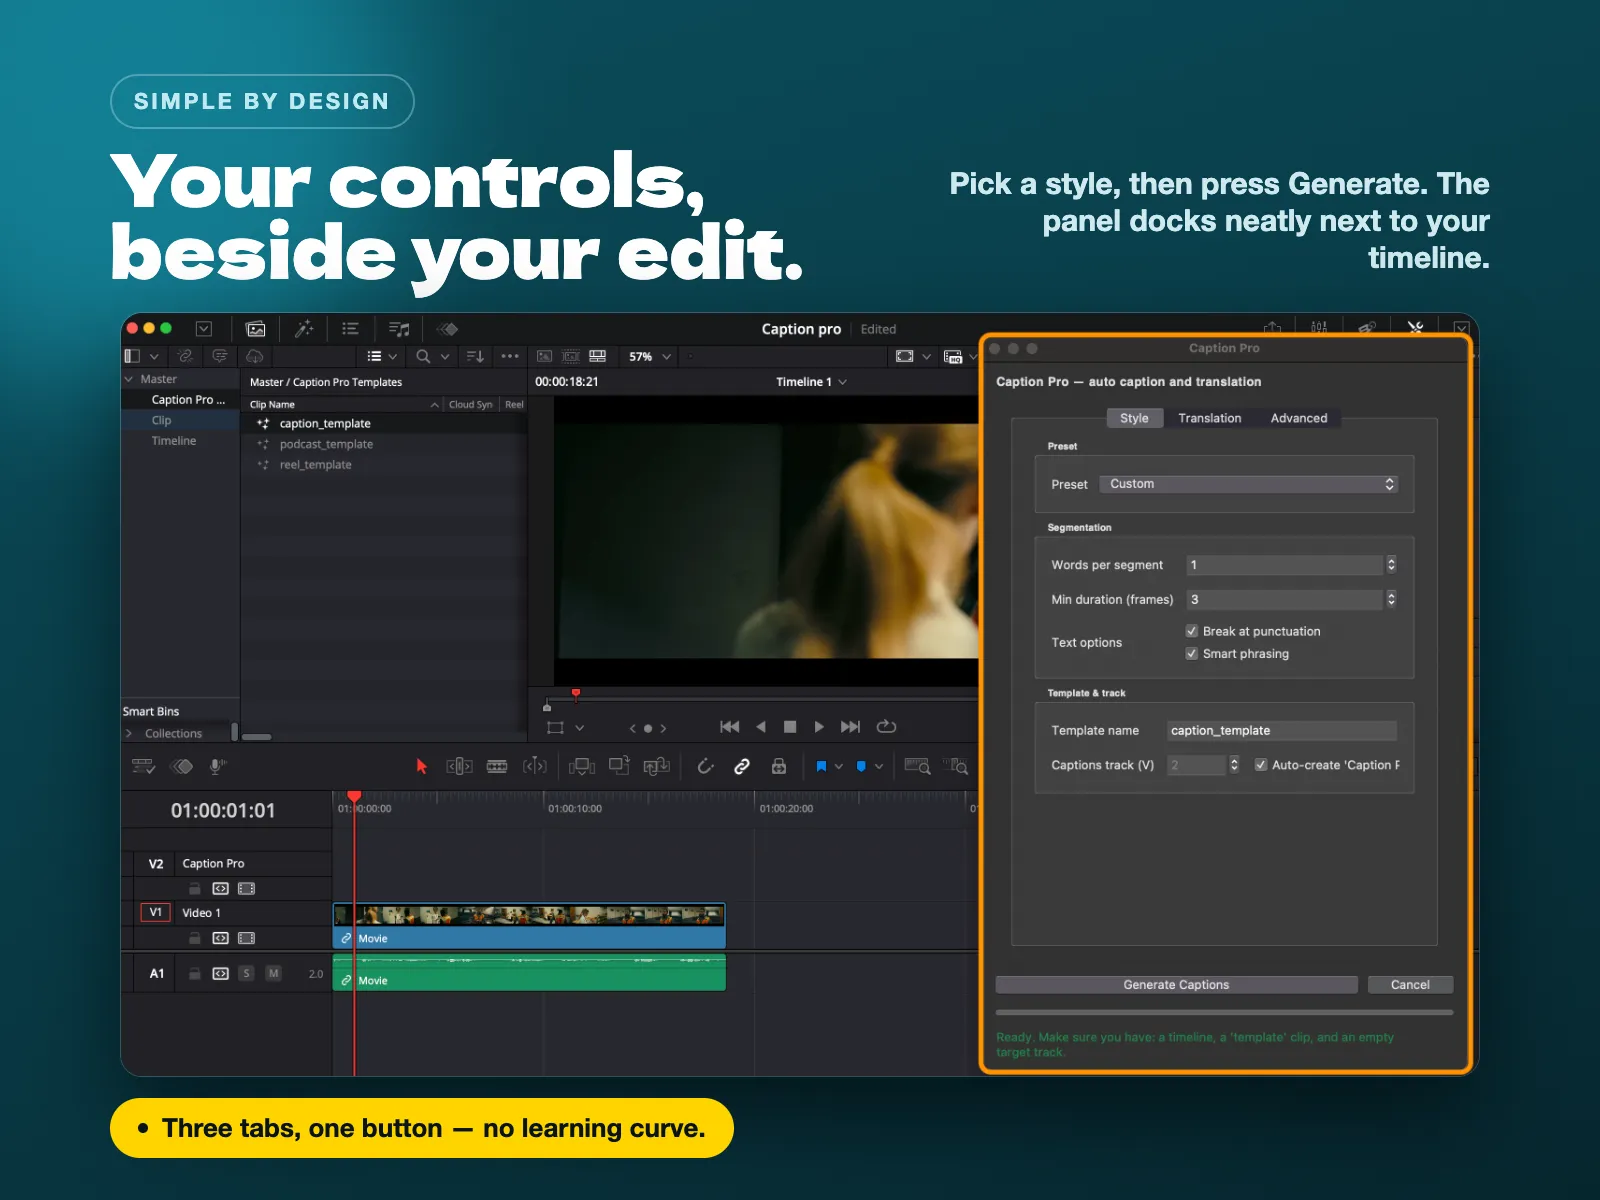The image size is (1600, 1200).
Task: Select the Trim edit mode tool
Action: coord(459,766)
